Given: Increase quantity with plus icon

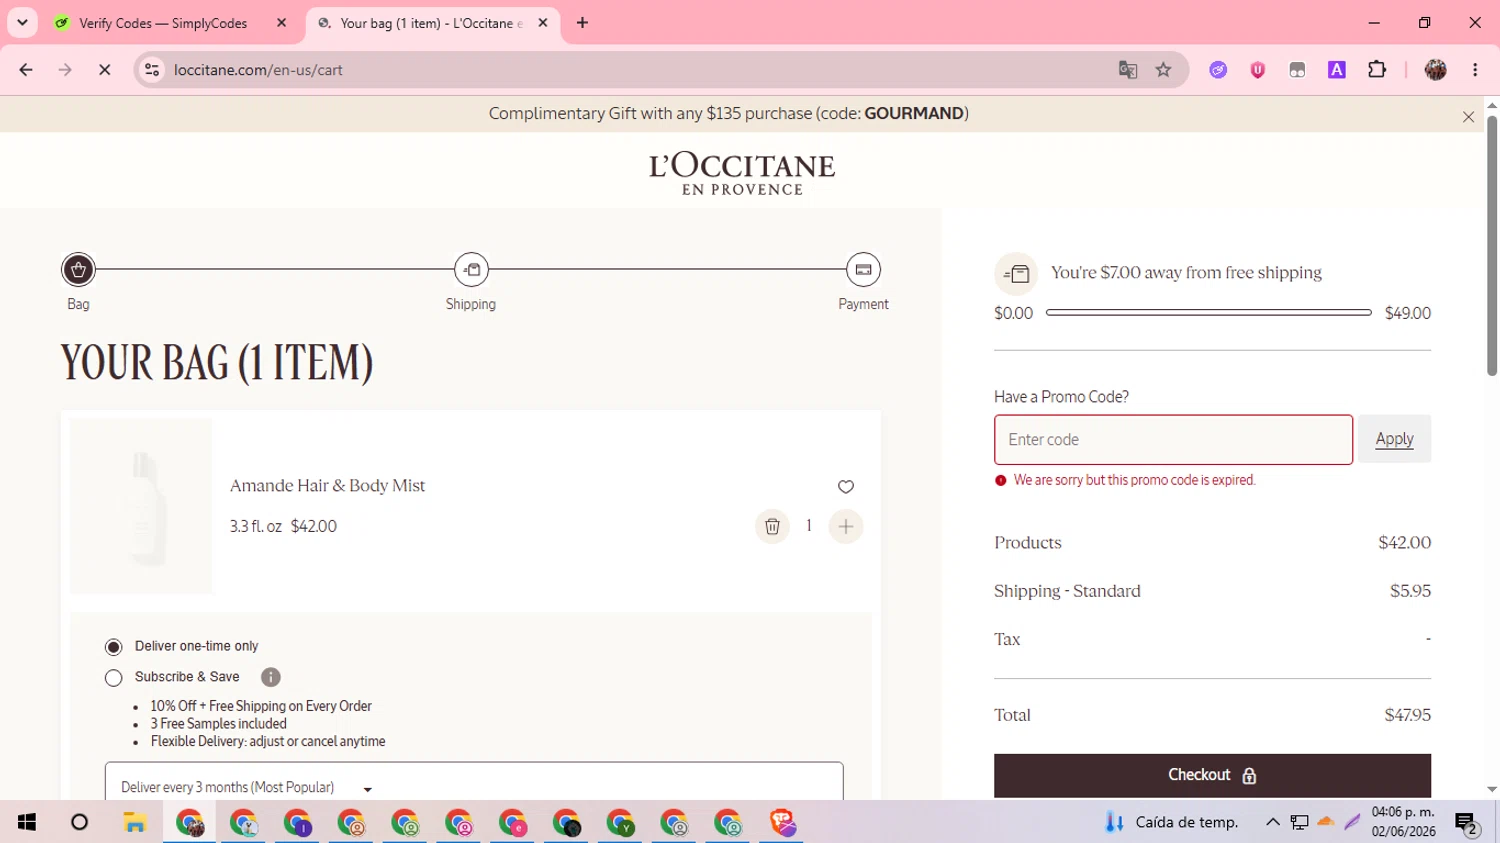Looking at the screenshot, I should click(846, 526).
